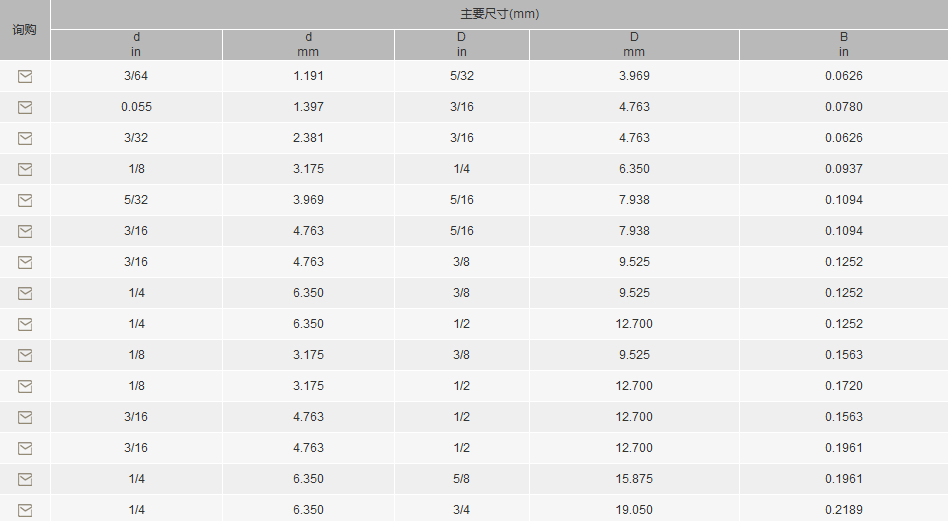Click the 5/8 D in cell
948x521 pixels.
[x=461, y=479]
